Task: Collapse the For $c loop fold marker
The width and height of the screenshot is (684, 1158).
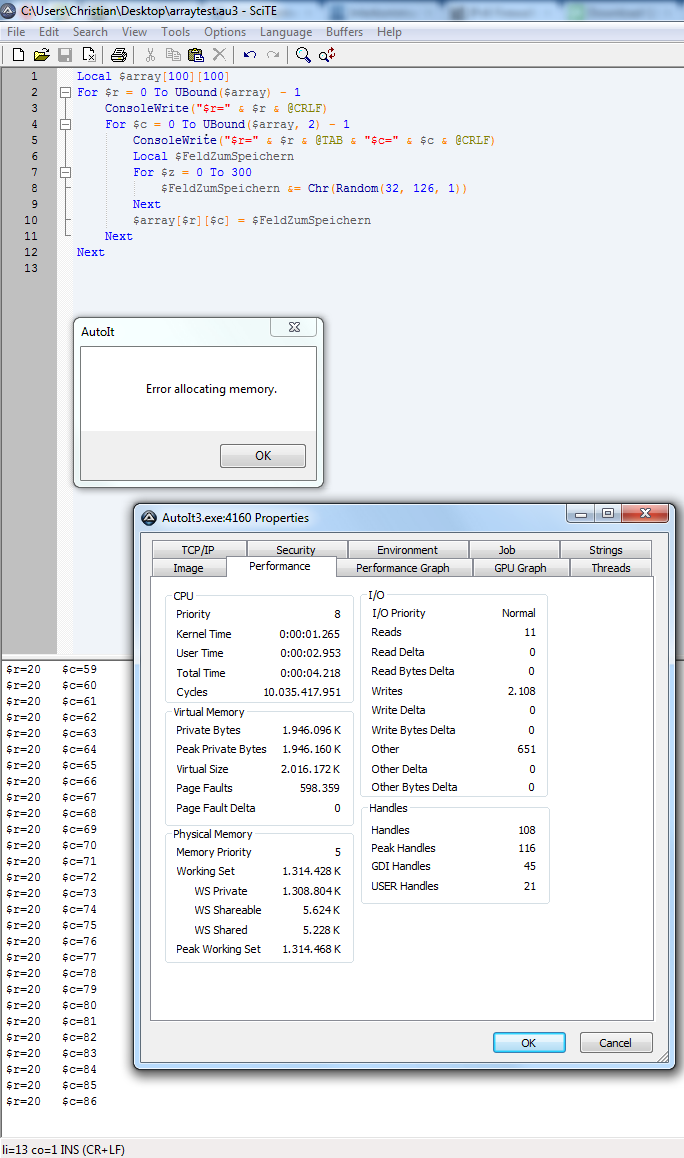Action: [x=66, y=124]
